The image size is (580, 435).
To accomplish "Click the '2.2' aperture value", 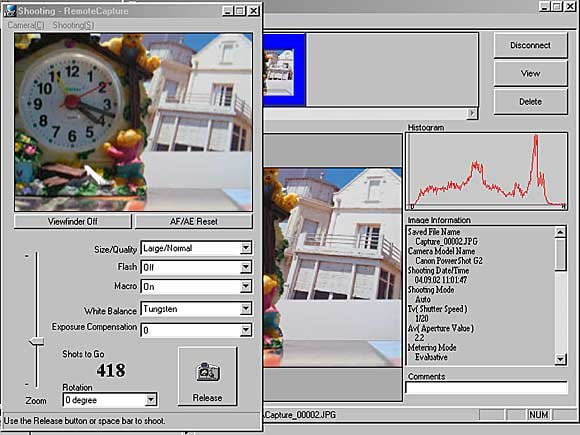I will [x=419, y=338].
